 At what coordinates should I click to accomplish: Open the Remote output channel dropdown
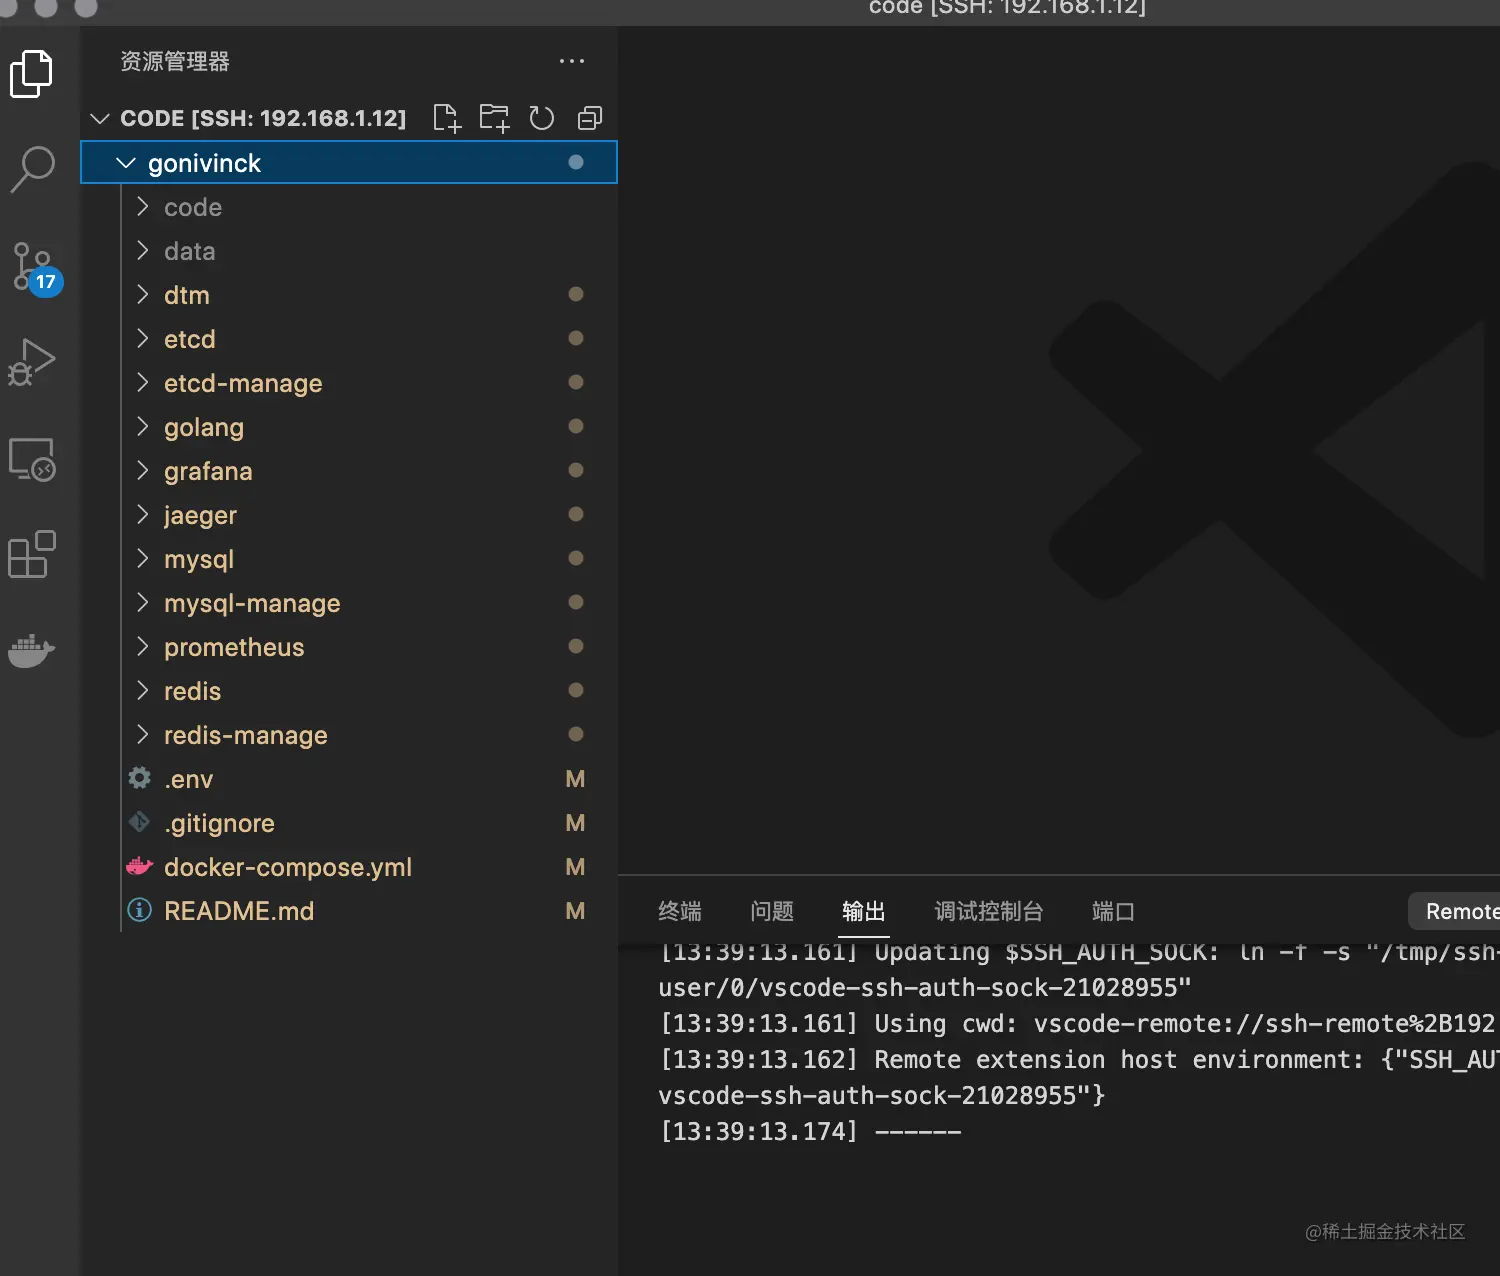tap(1455, 911)
